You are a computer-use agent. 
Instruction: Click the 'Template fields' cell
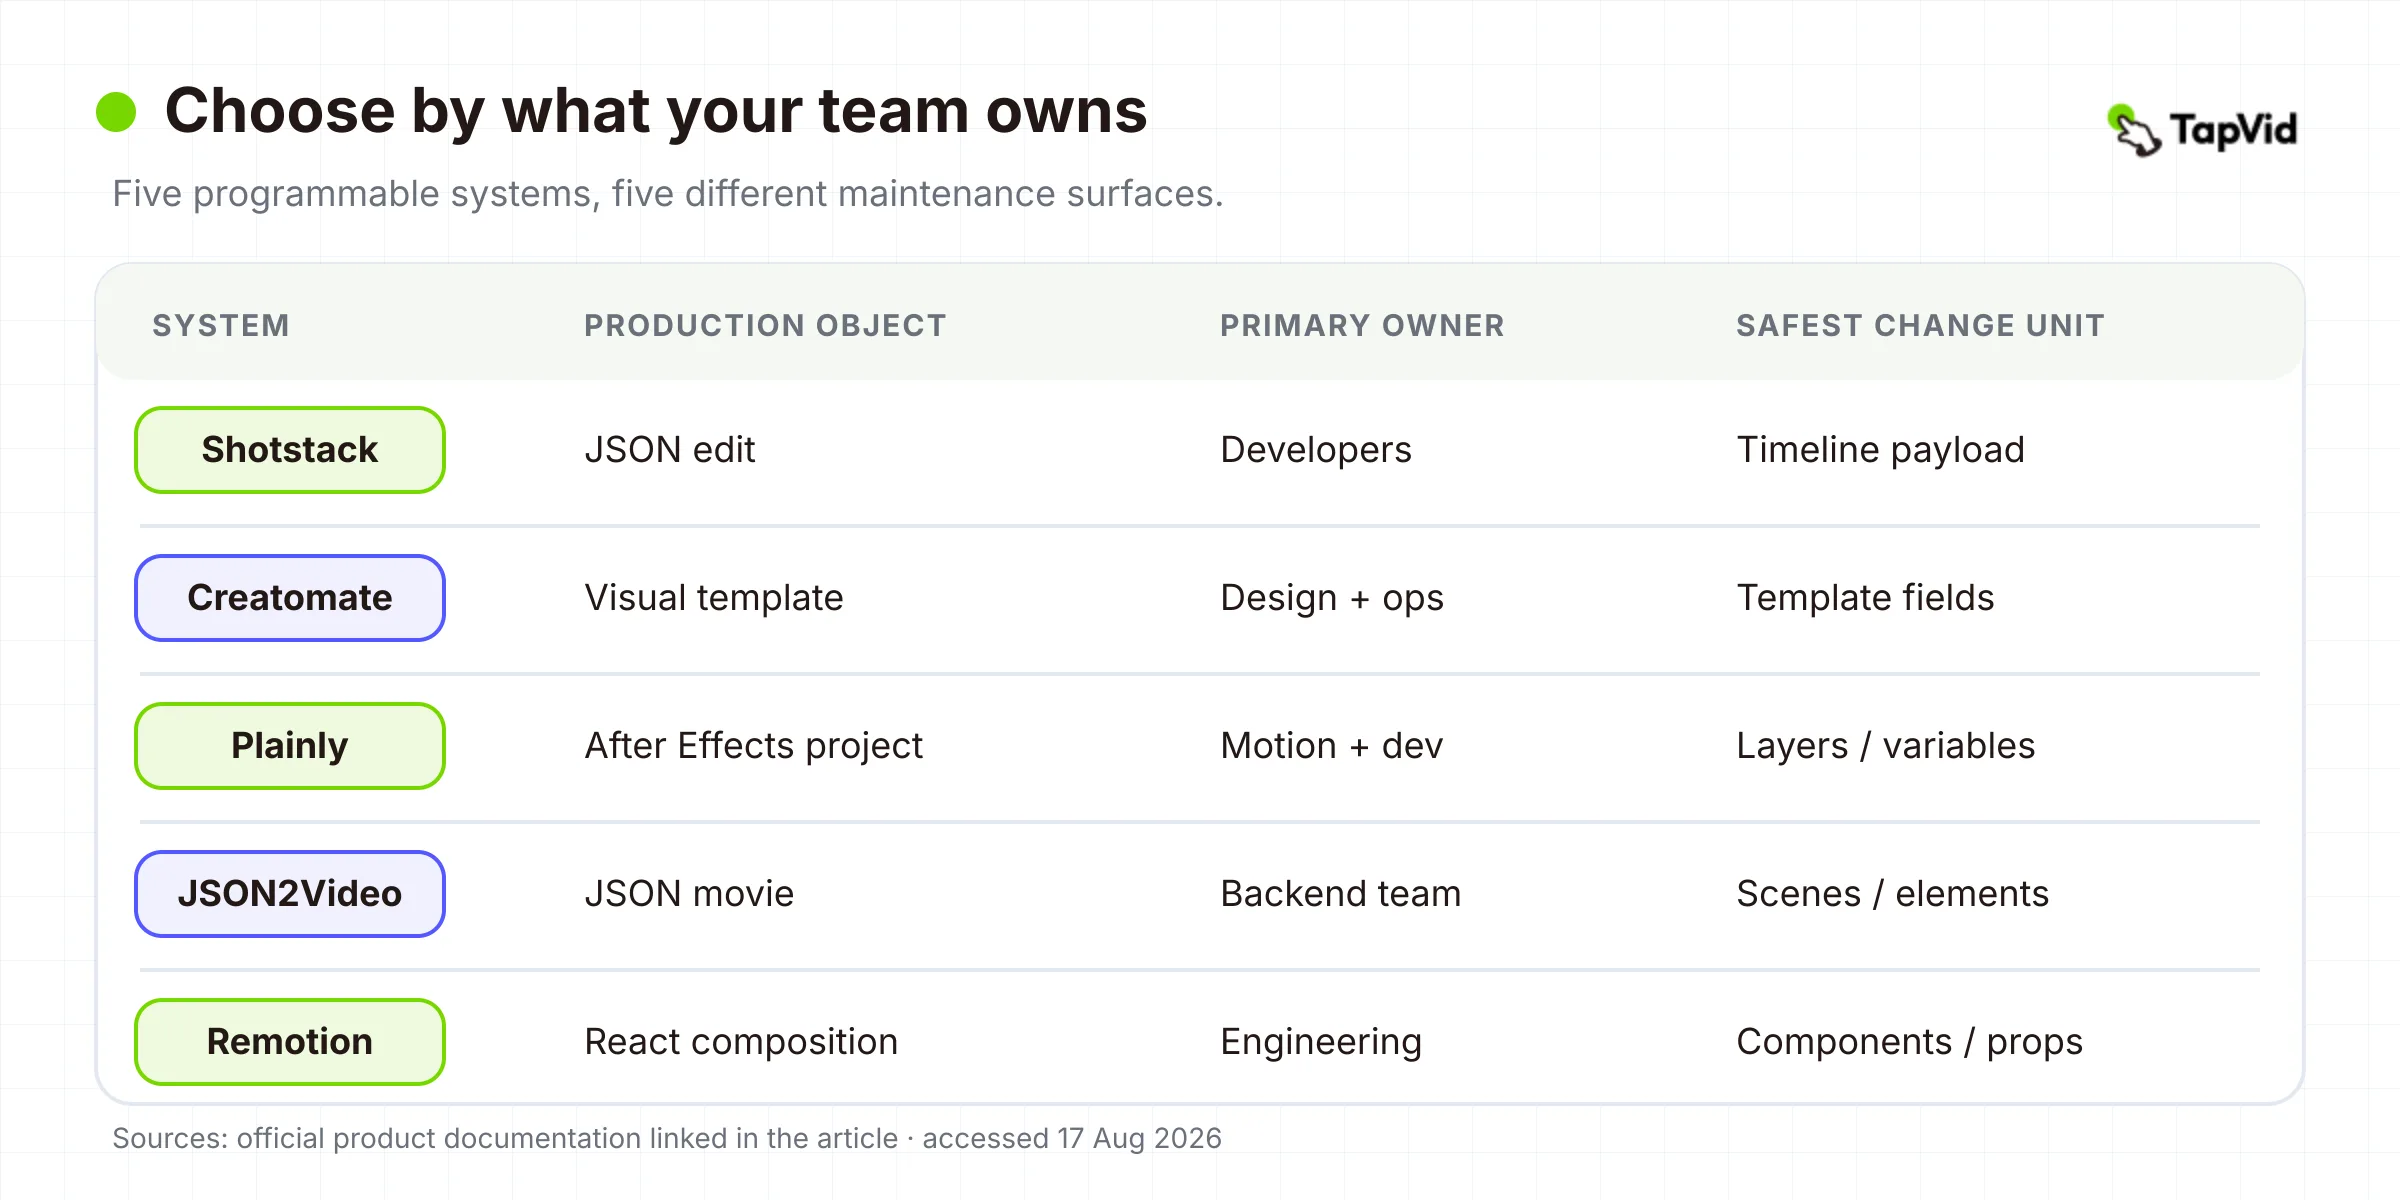1865,598
